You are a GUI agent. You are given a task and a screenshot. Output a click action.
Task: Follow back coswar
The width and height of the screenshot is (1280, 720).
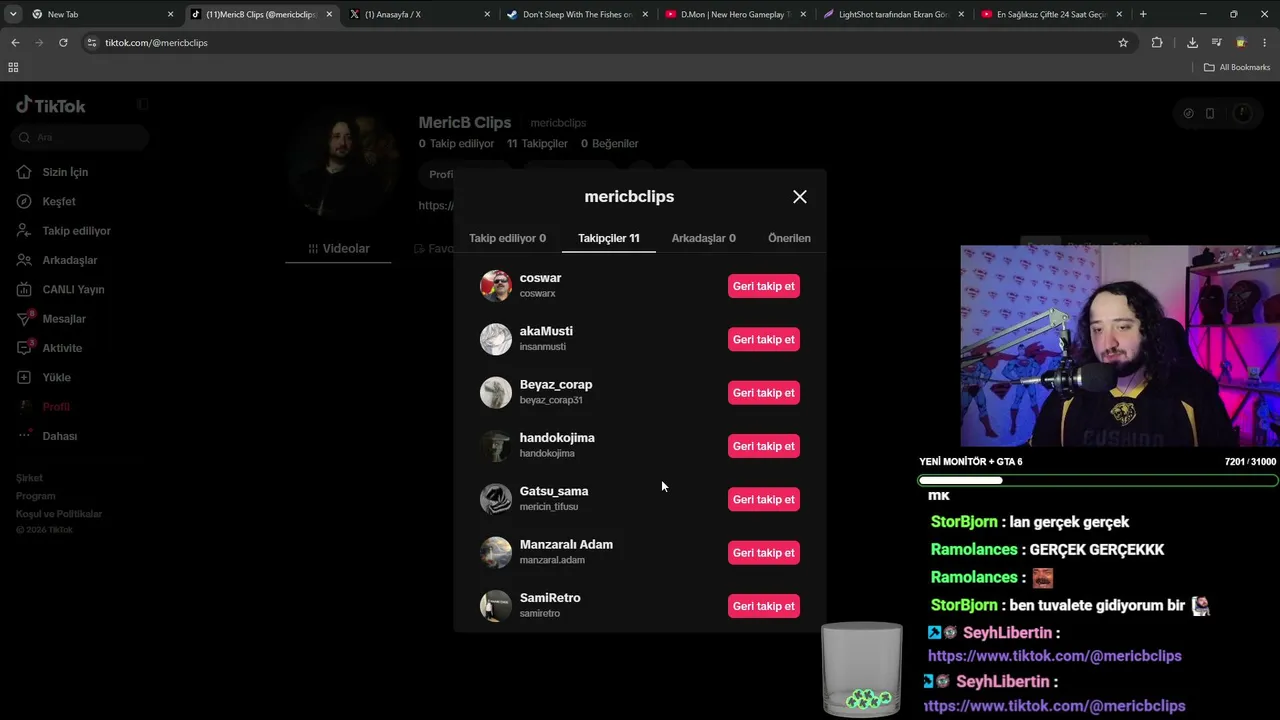coord(764,286)
